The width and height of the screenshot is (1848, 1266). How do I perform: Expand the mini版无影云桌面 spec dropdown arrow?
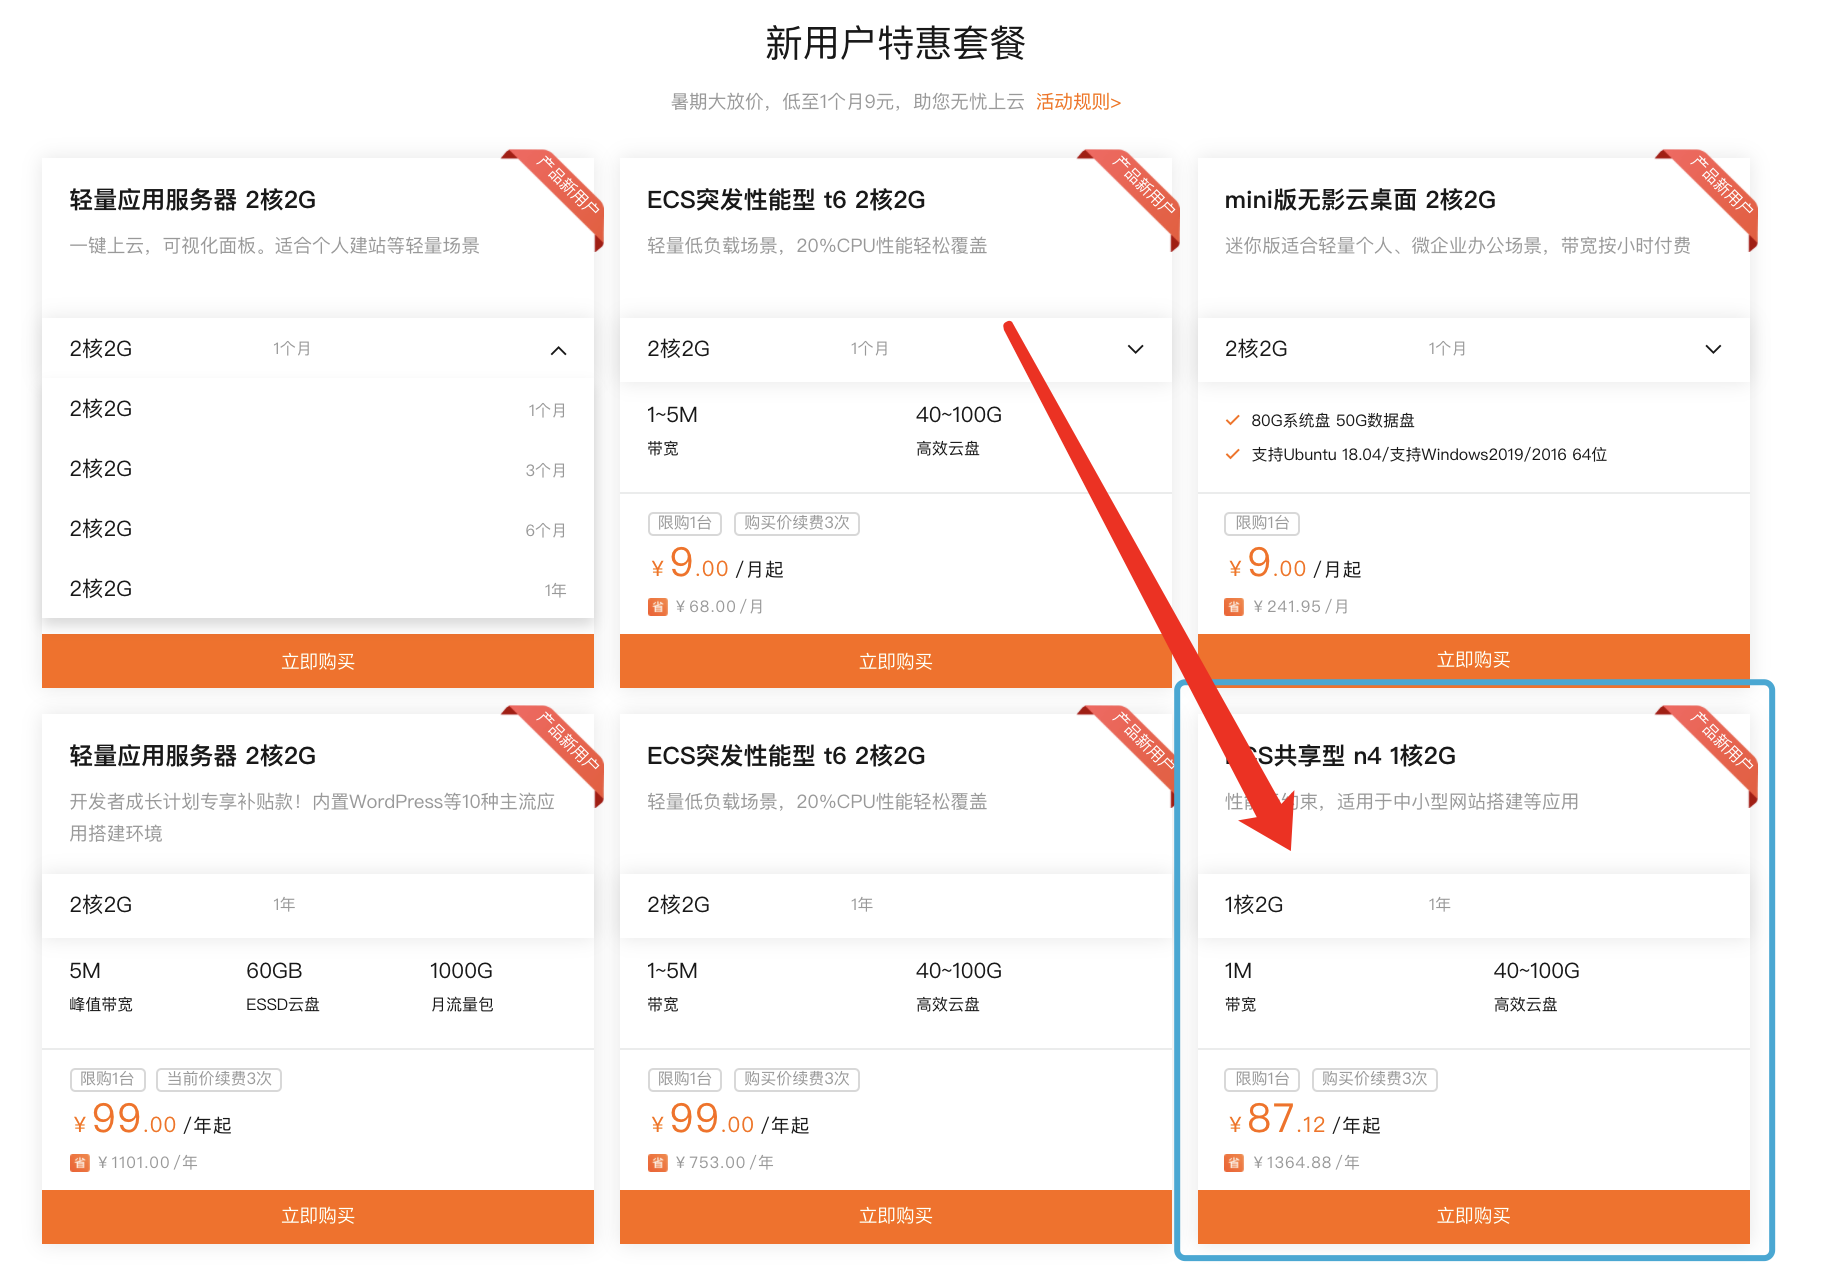coord(1713,349)
